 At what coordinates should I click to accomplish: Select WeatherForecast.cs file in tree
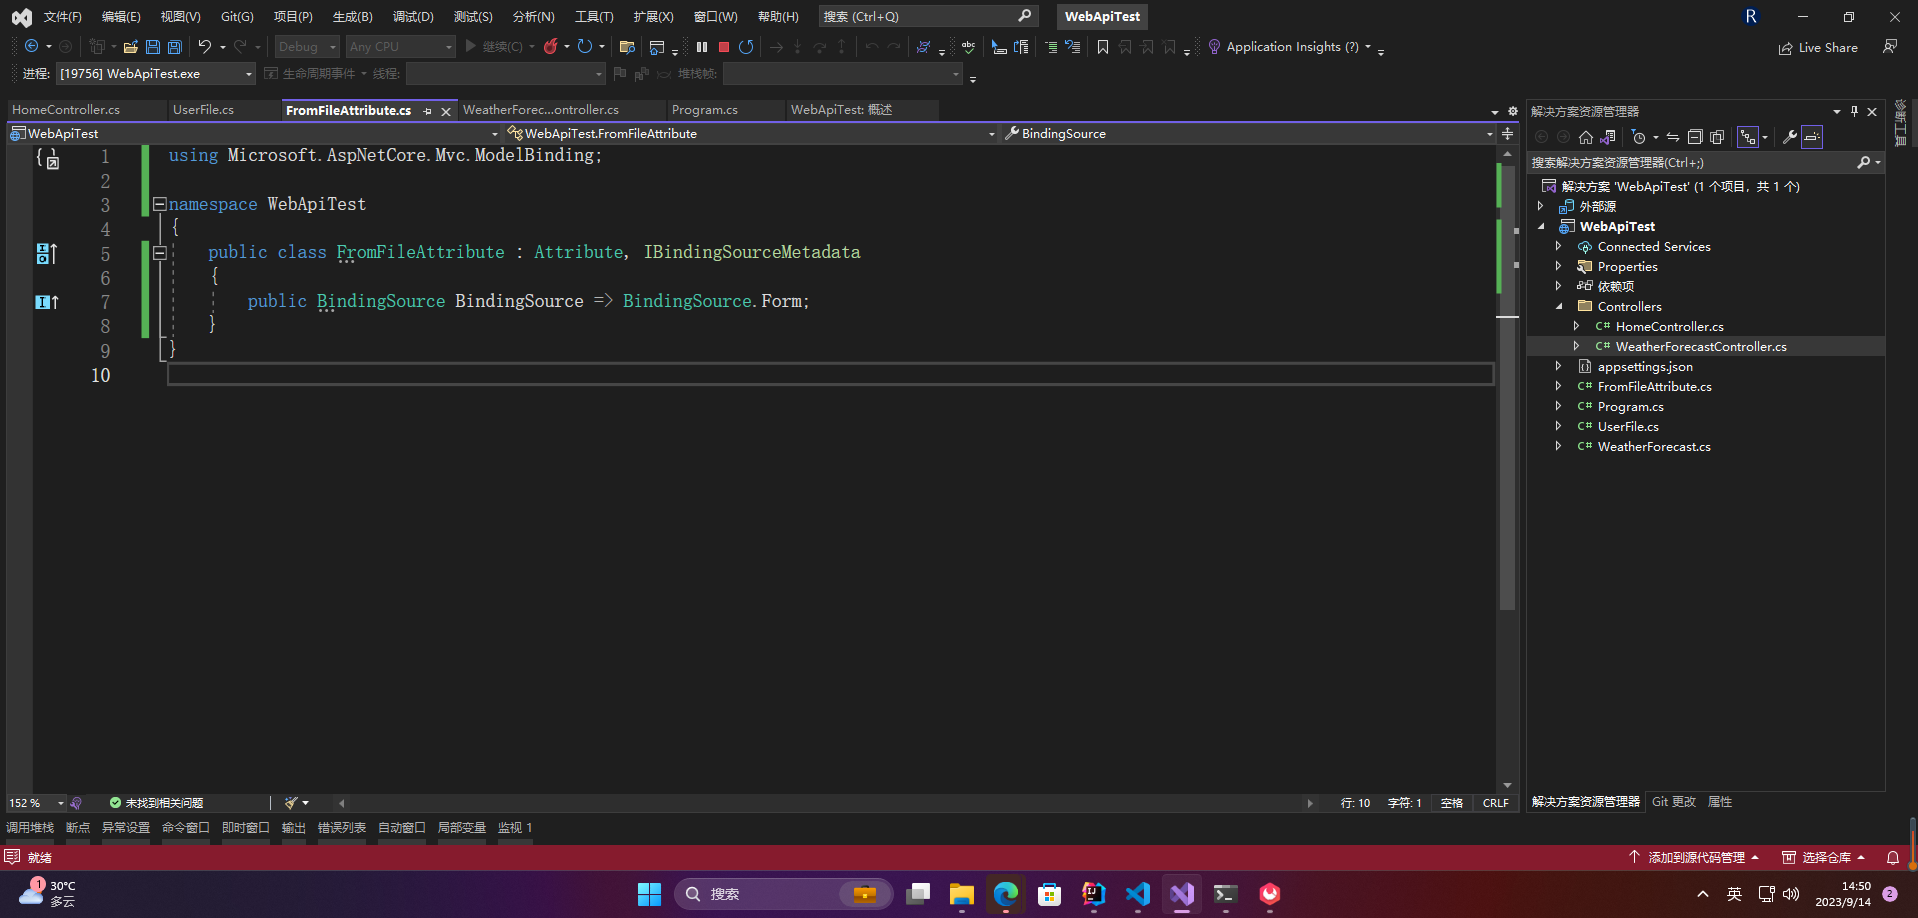(1654, 447)
